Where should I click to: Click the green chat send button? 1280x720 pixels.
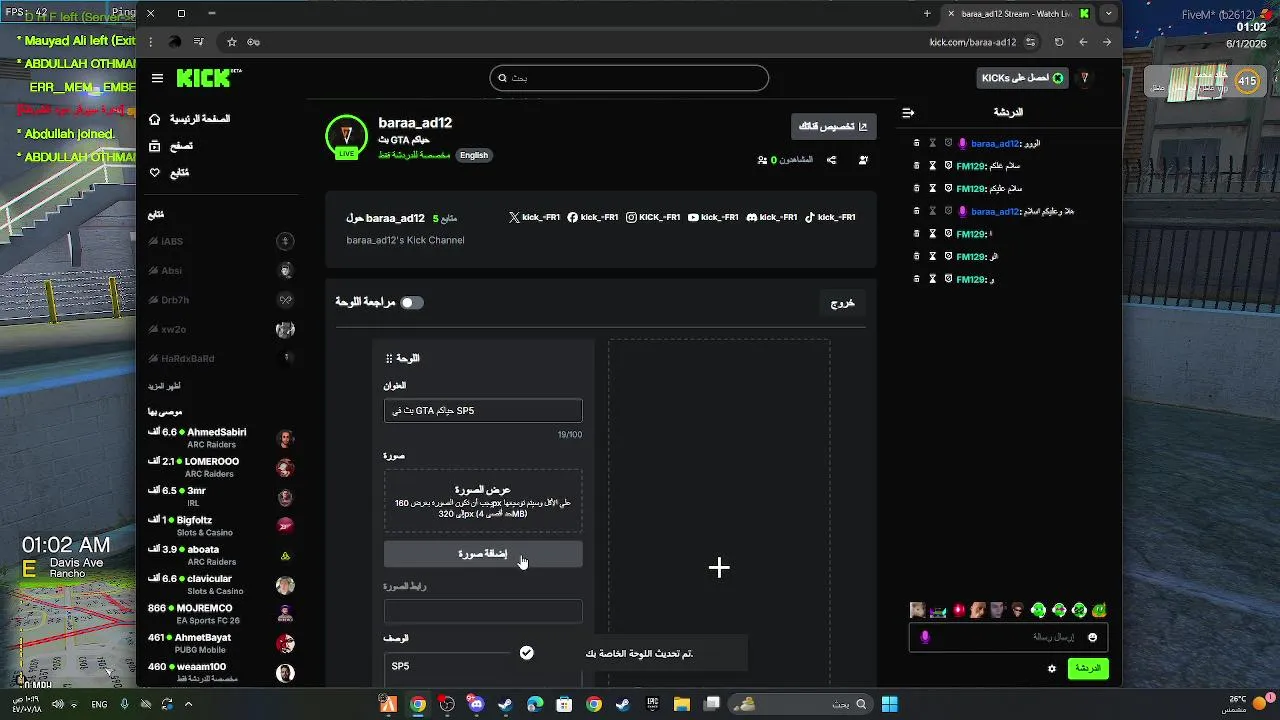[x=1087, y=669]
